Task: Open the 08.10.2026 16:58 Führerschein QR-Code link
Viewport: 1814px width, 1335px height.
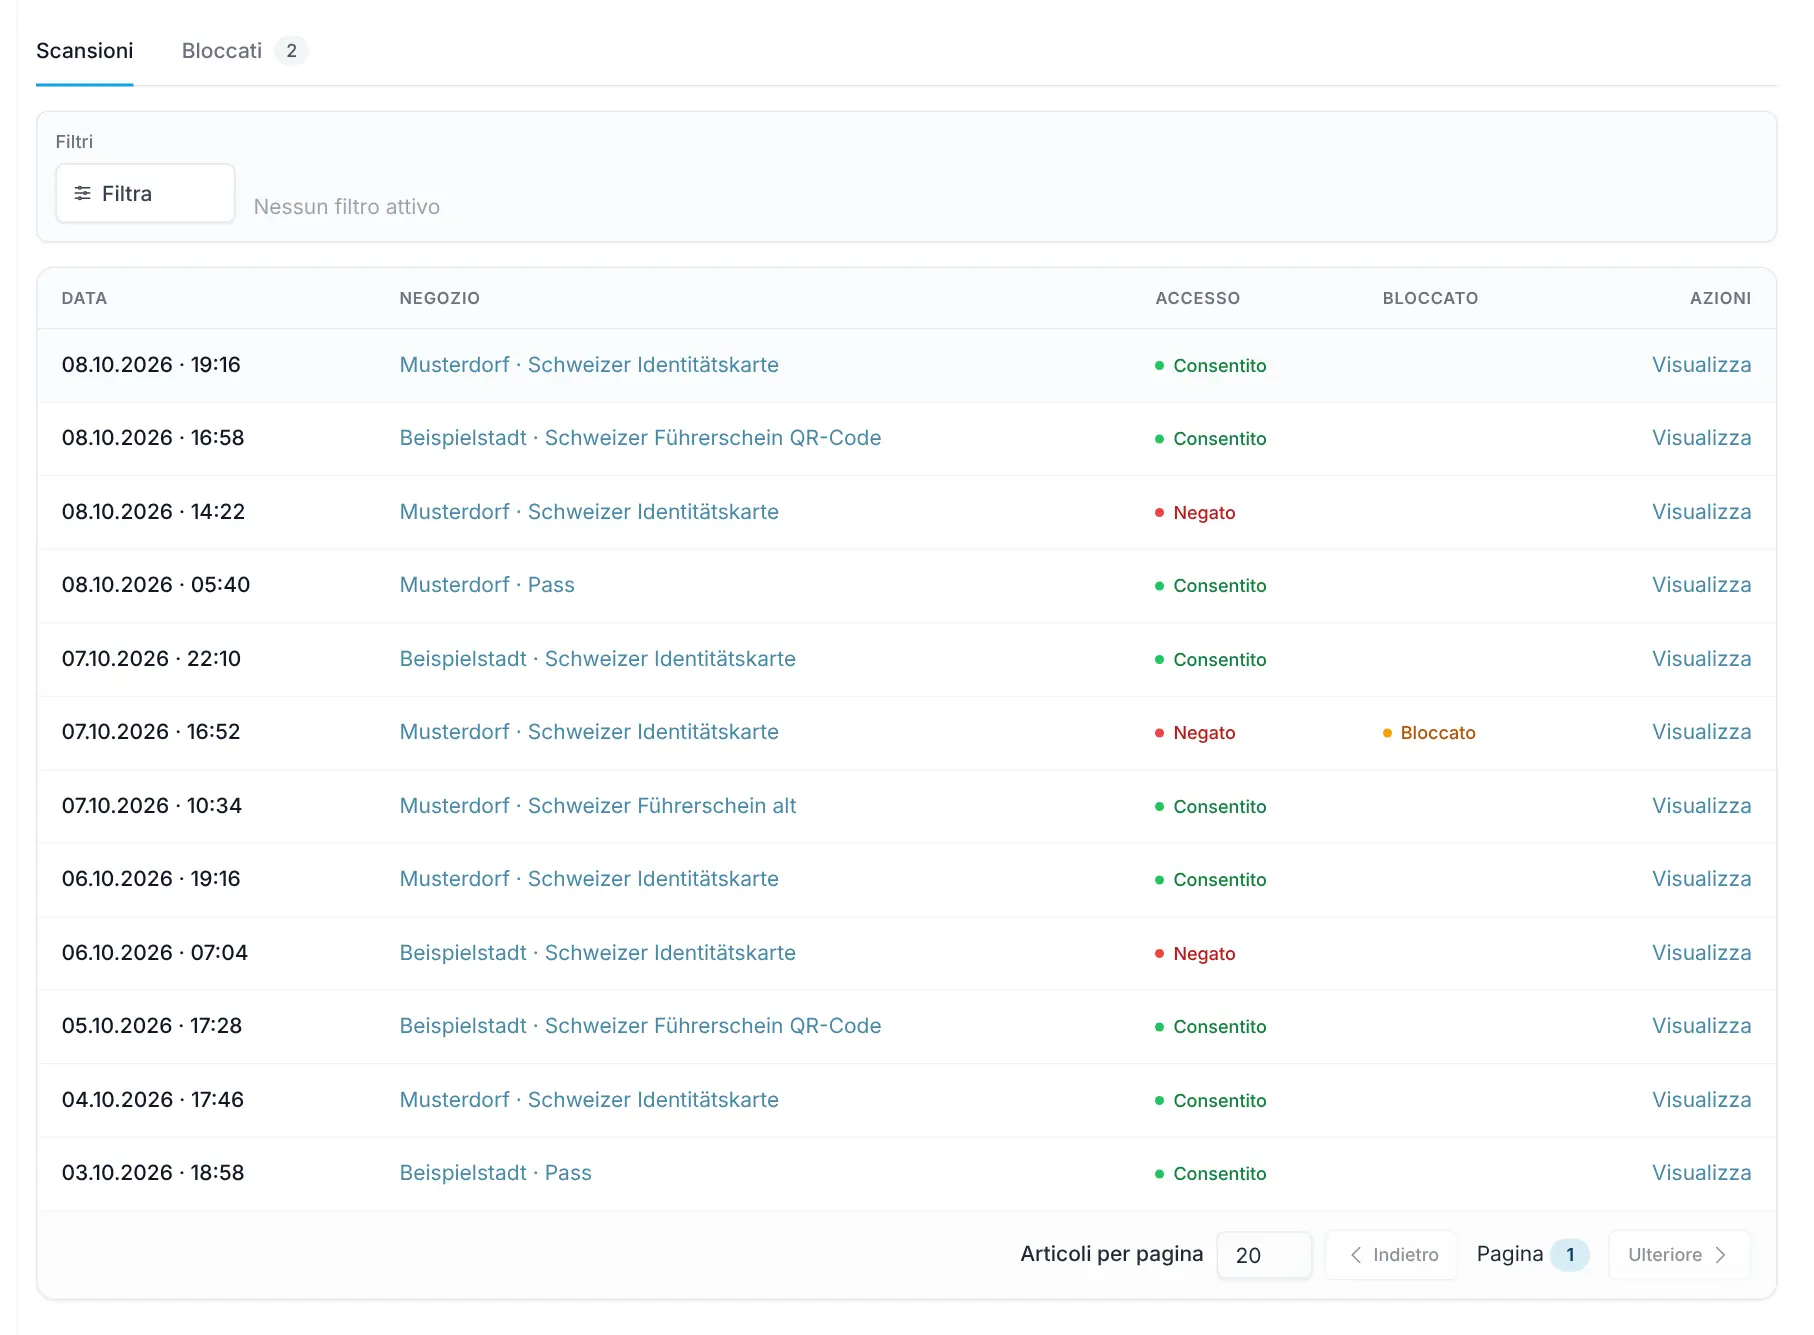Action: click(640, 438)
